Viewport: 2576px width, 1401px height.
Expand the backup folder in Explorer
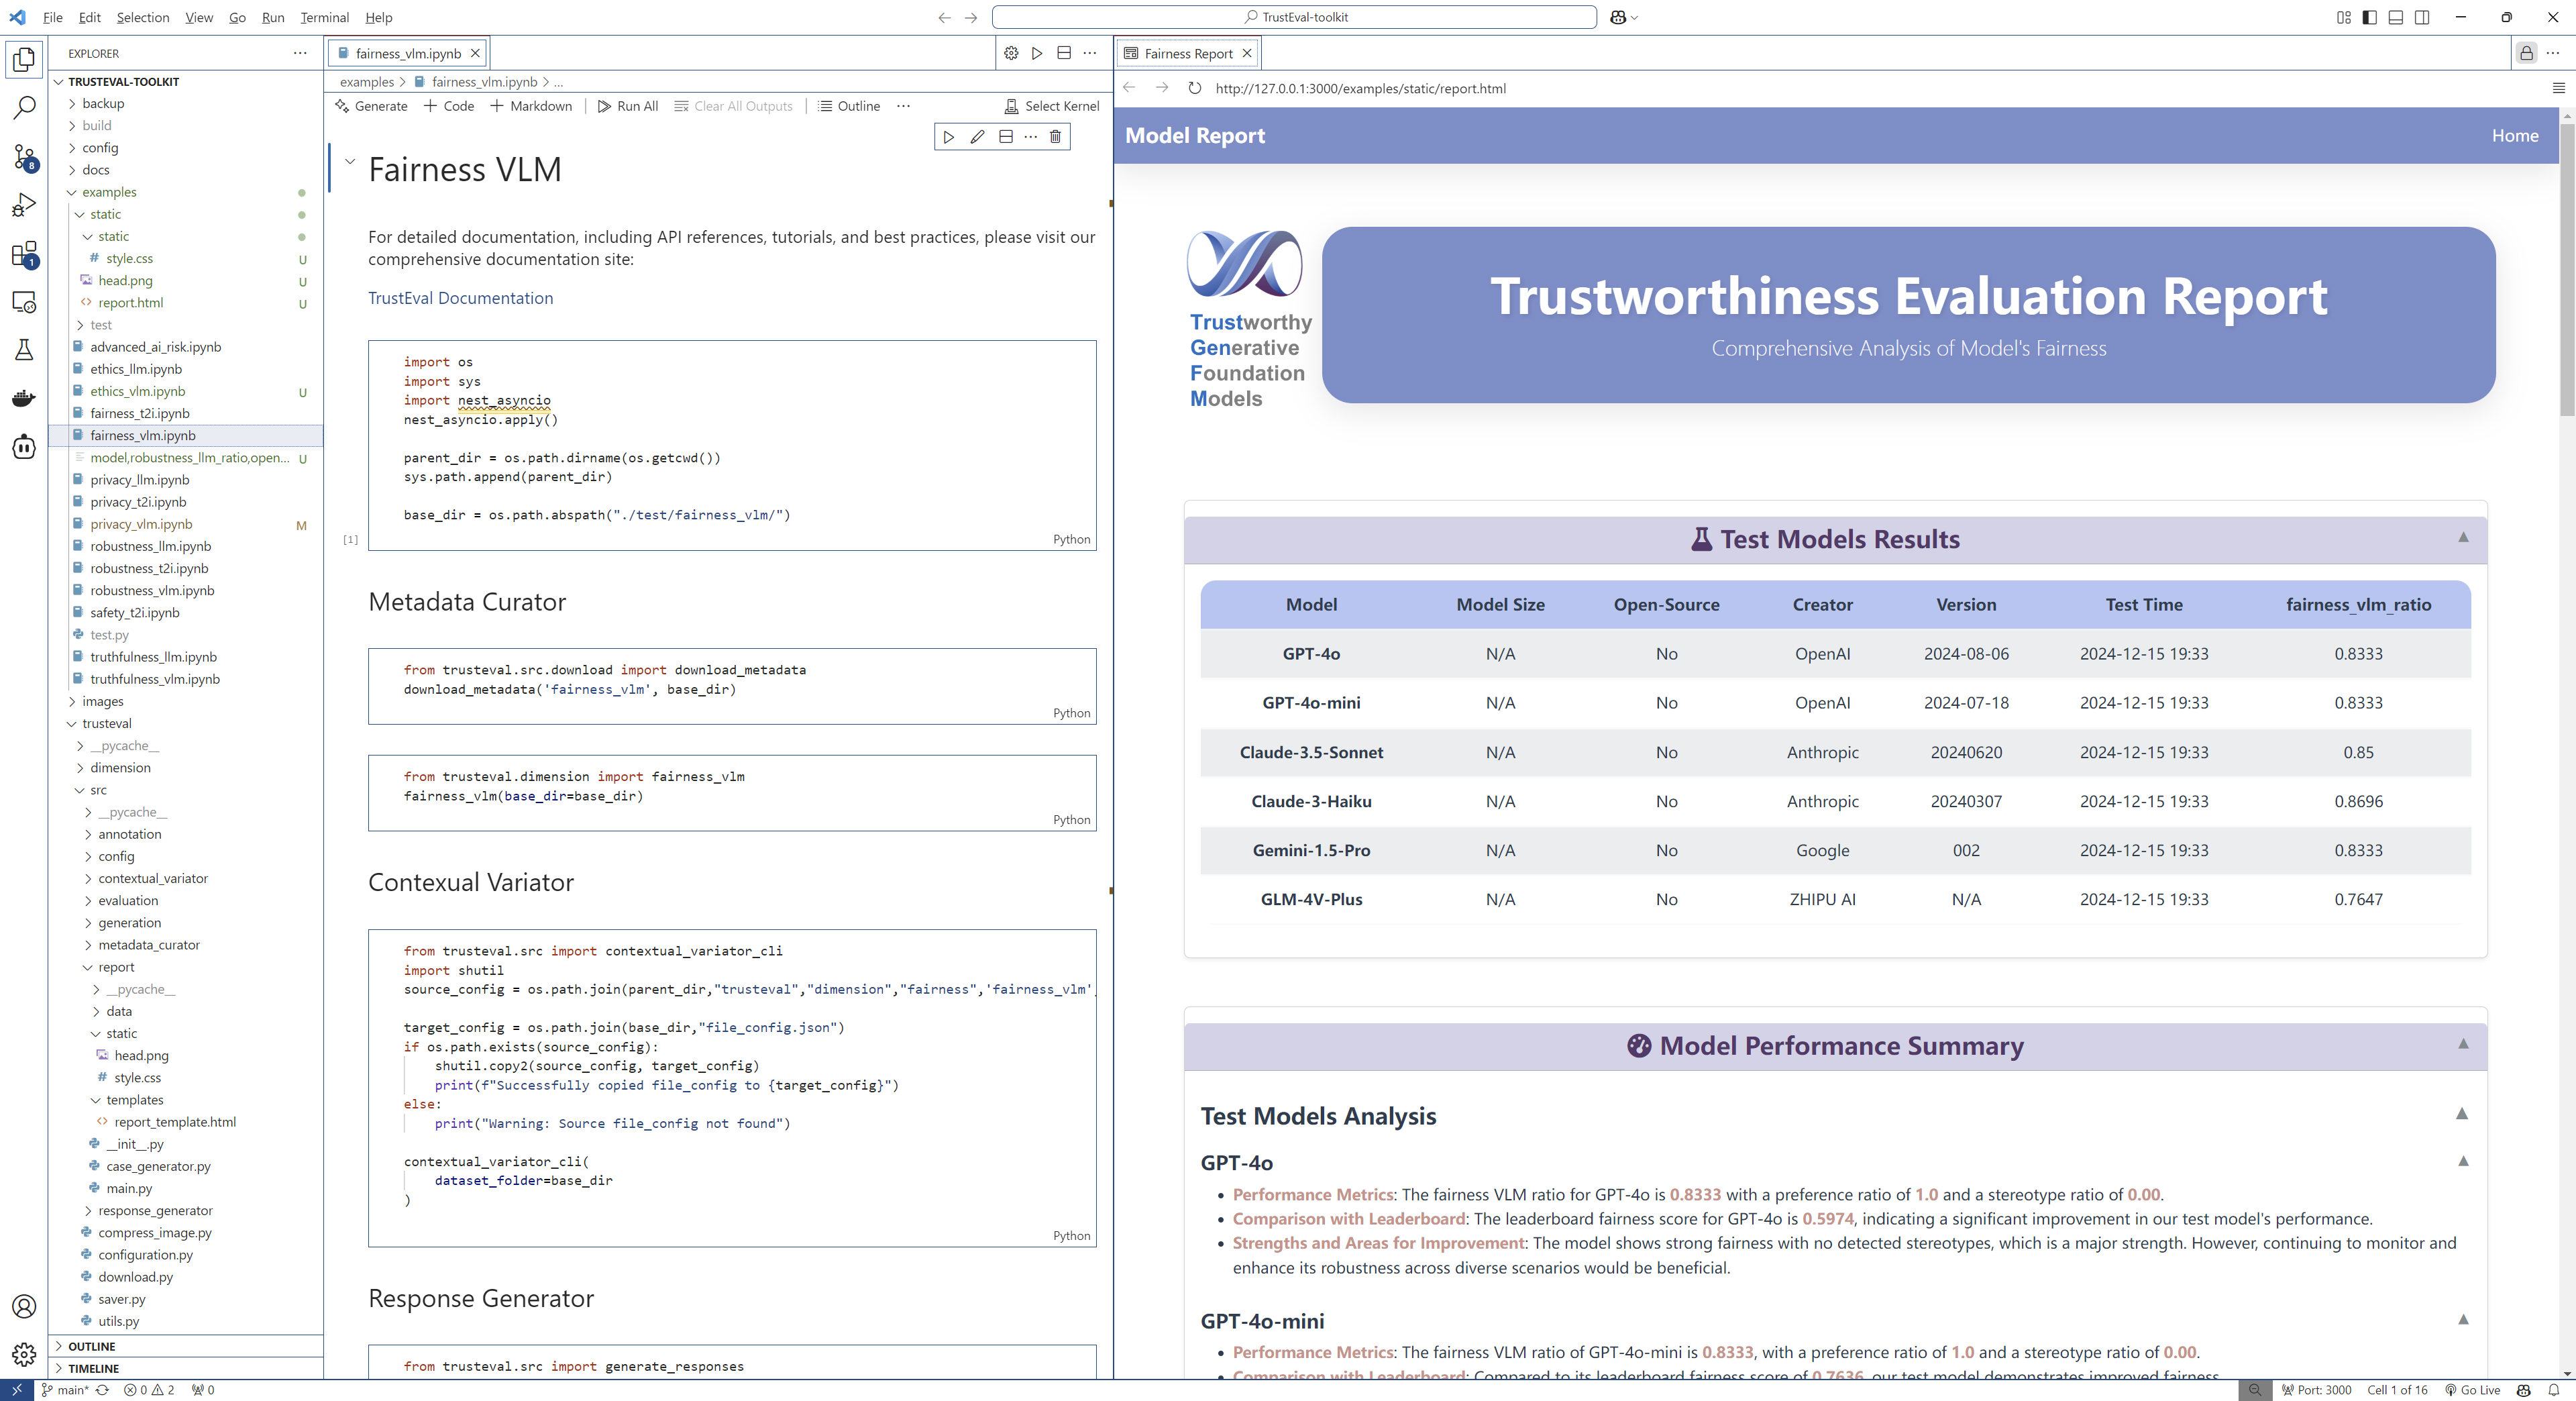click(185, 103)
